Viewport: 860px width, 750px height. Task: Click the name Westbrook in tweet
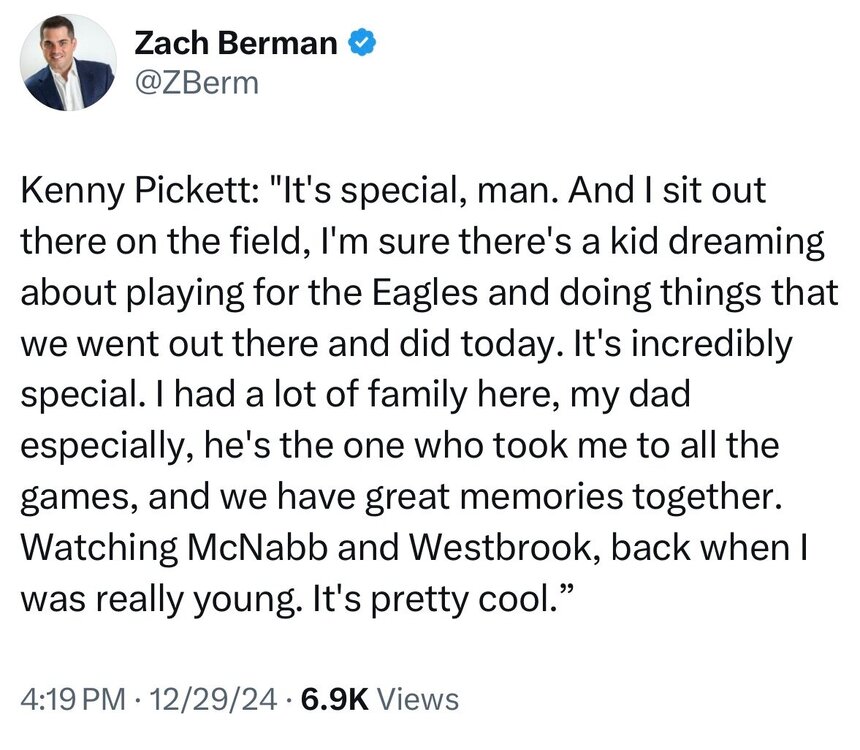click(x=503, y=547)
